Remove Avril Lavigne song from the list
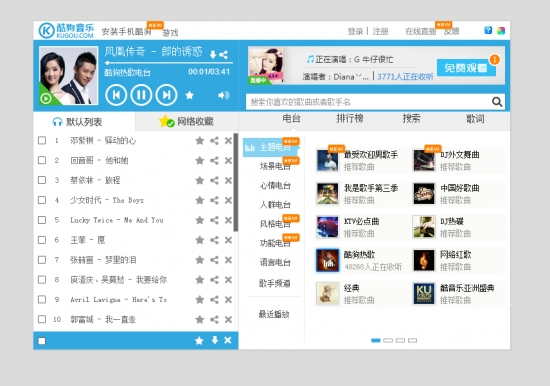The image size is (550, 386). tap(228, 300)
